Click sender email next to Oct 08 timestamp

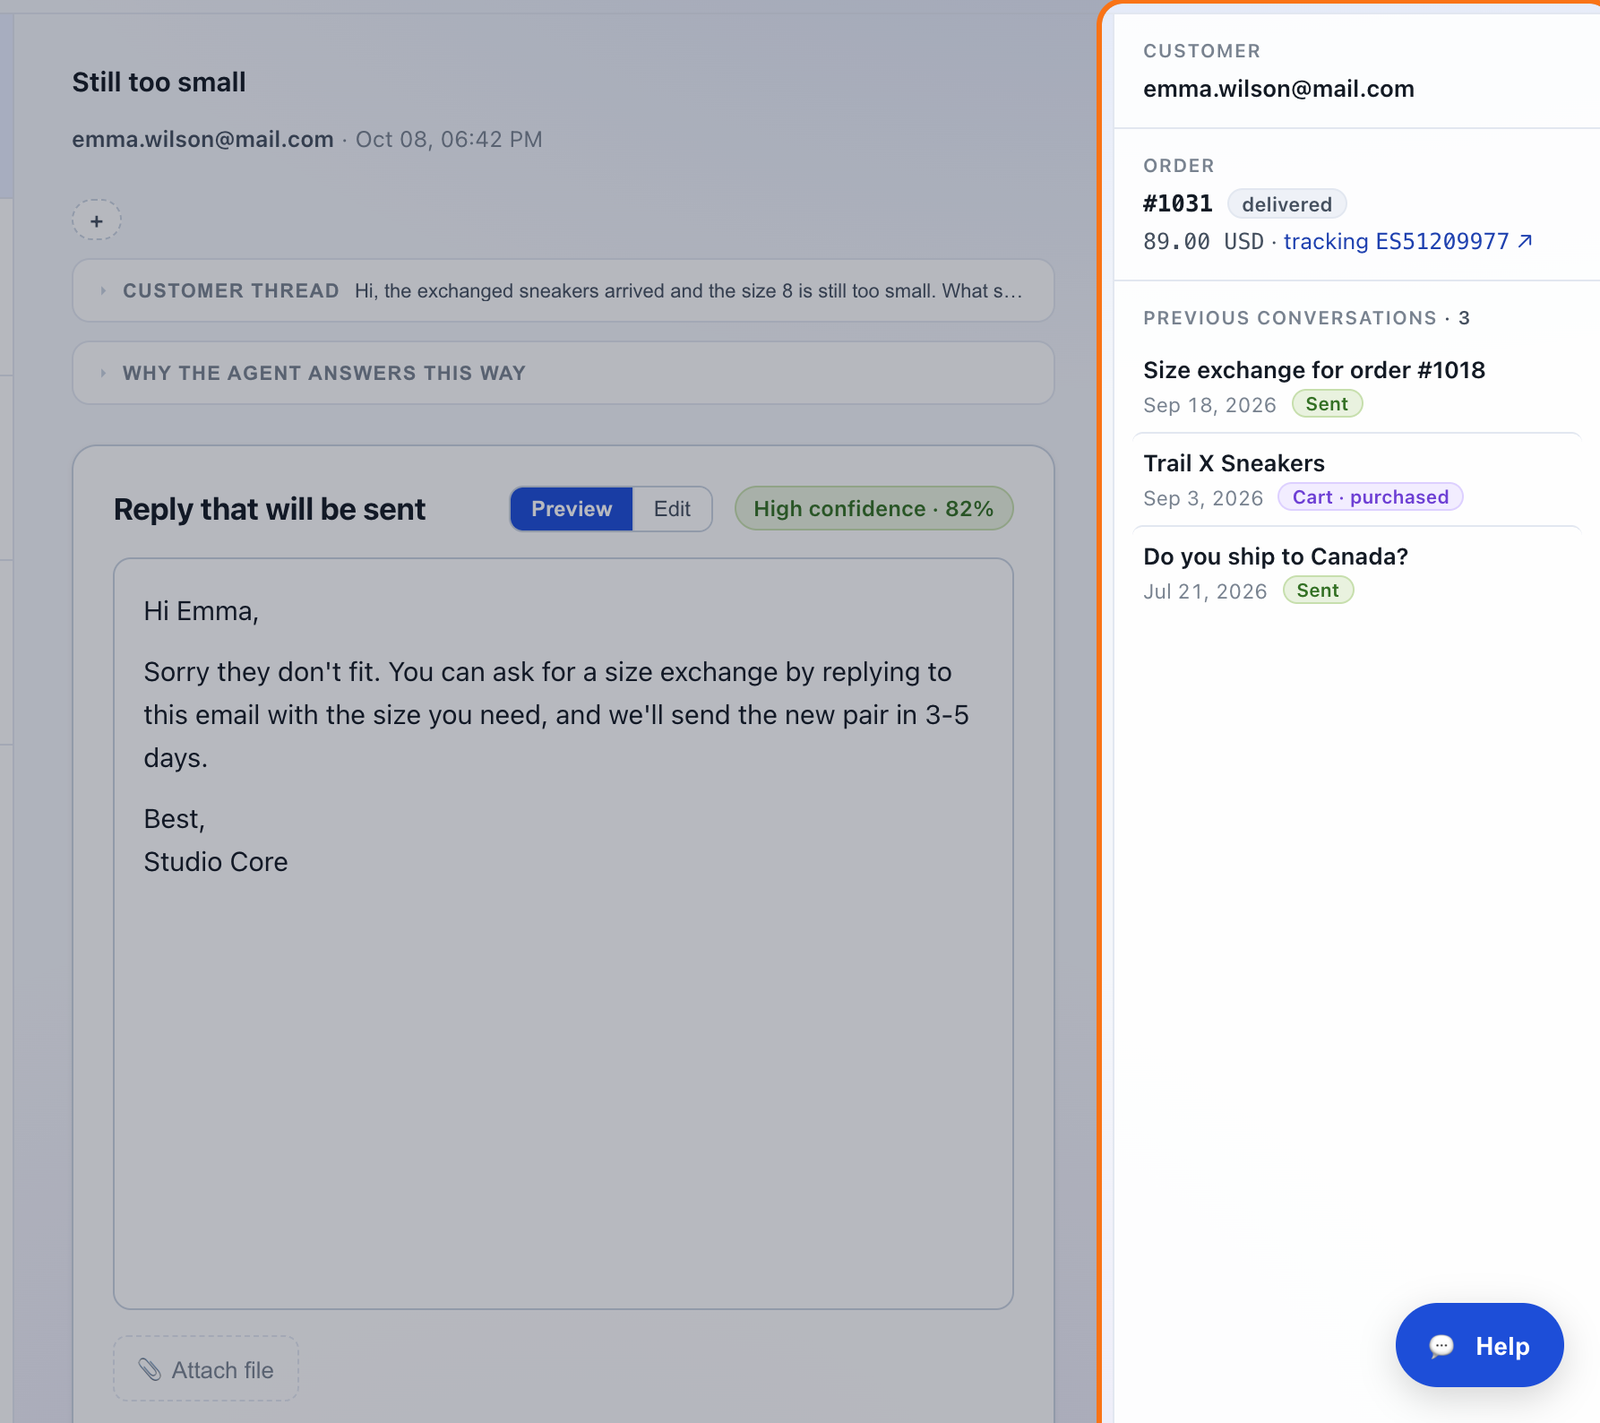[x=203, y=139]
